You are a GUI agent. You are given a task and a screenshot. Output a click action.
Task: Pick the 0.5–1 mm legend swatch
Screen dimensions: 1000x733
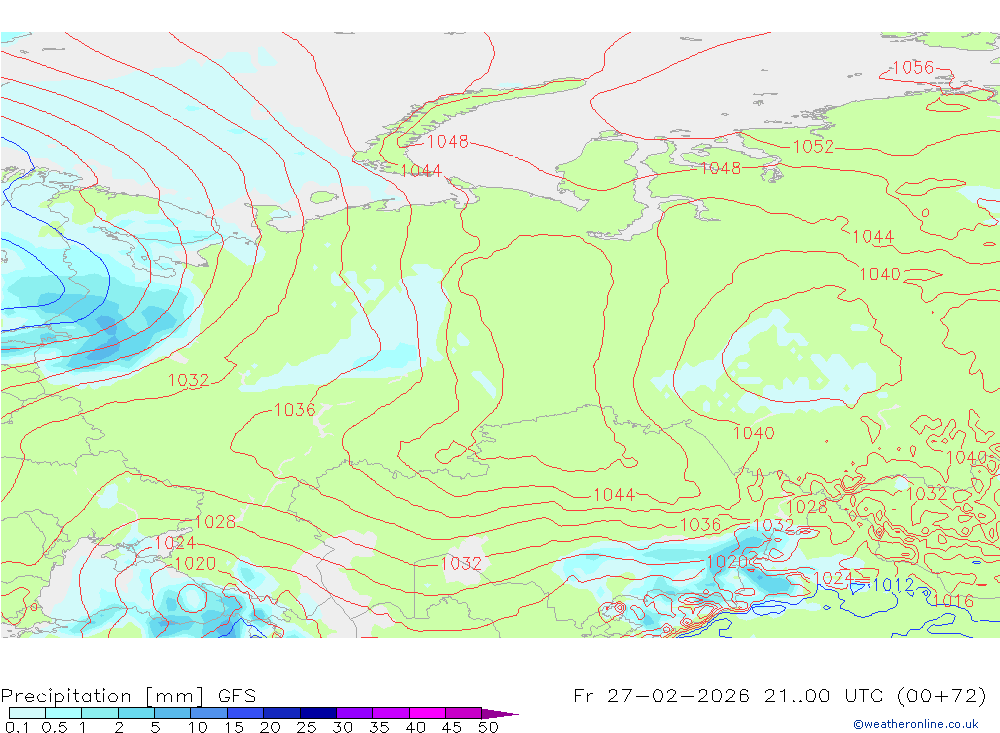[x=63, y=713]
